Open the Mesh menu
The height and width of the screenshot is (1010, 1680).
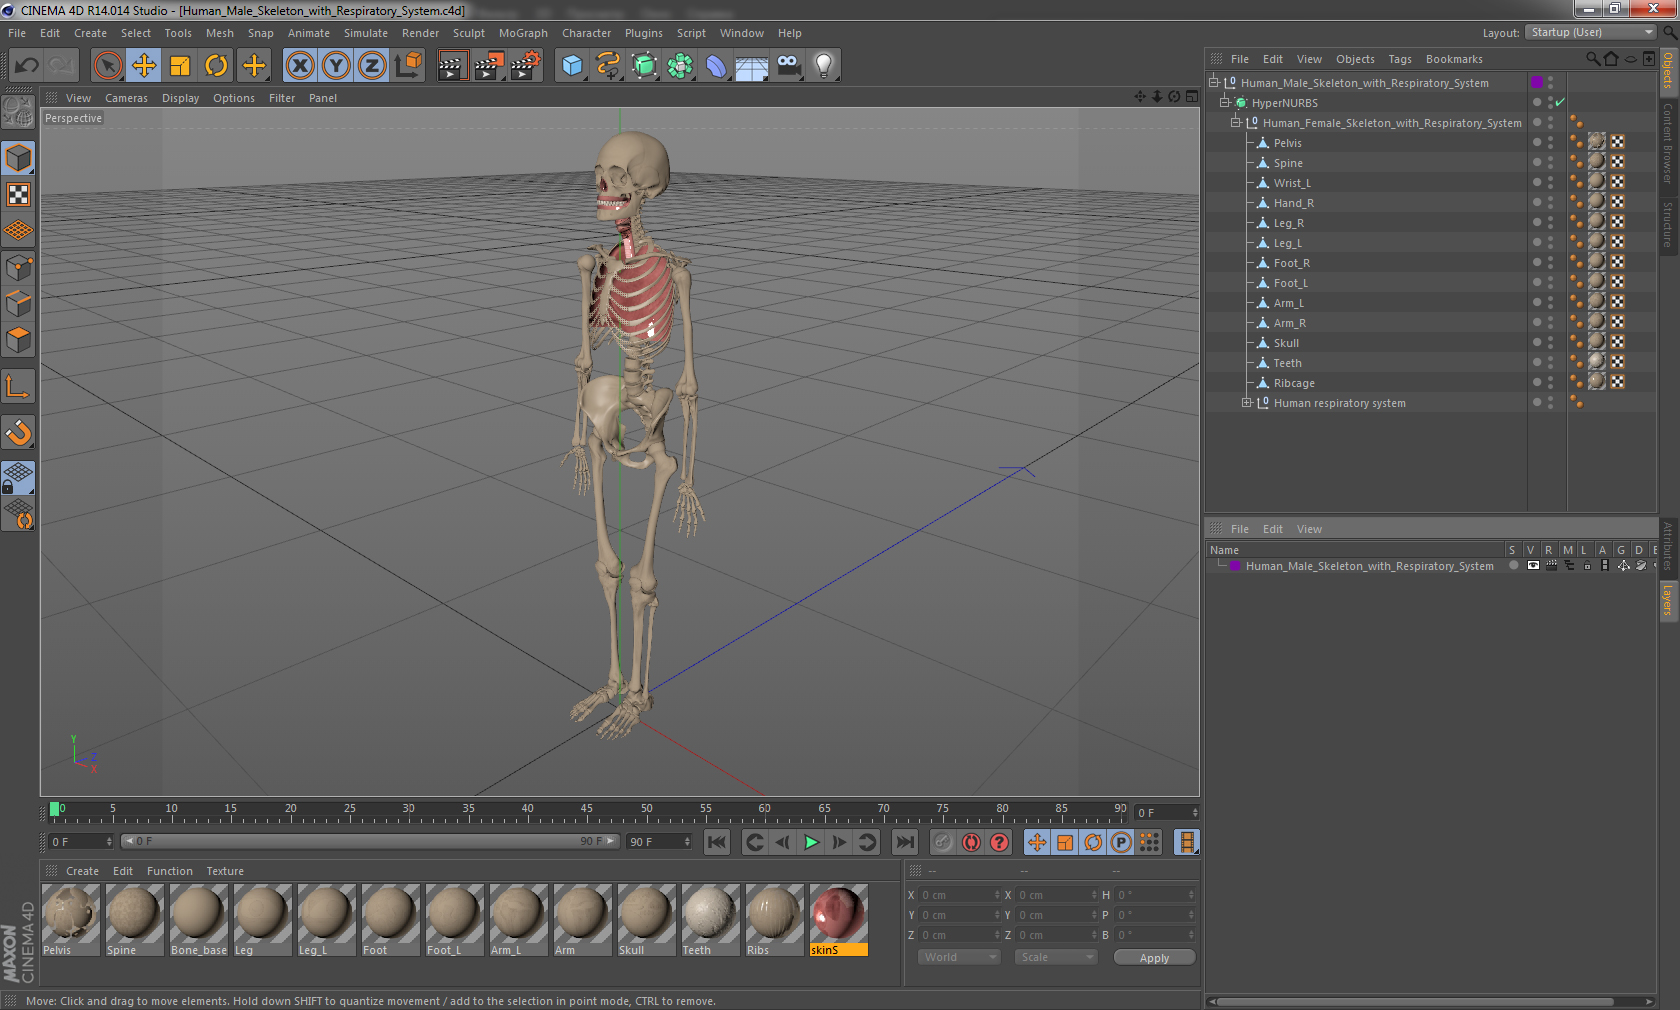pyautogui.click(x=220, y=33)
